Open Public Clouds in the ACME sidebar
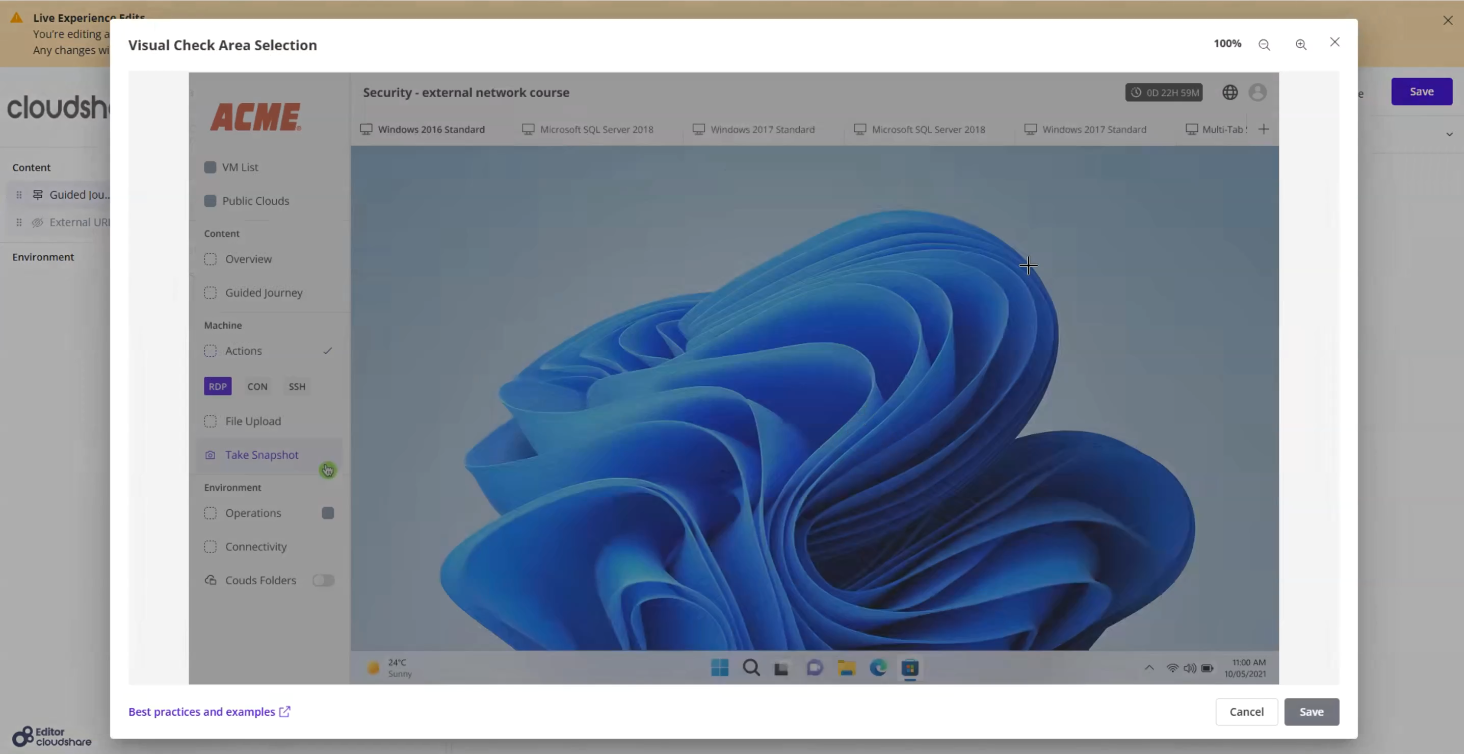Screen dimensions: 1464x754 [255, 201]
